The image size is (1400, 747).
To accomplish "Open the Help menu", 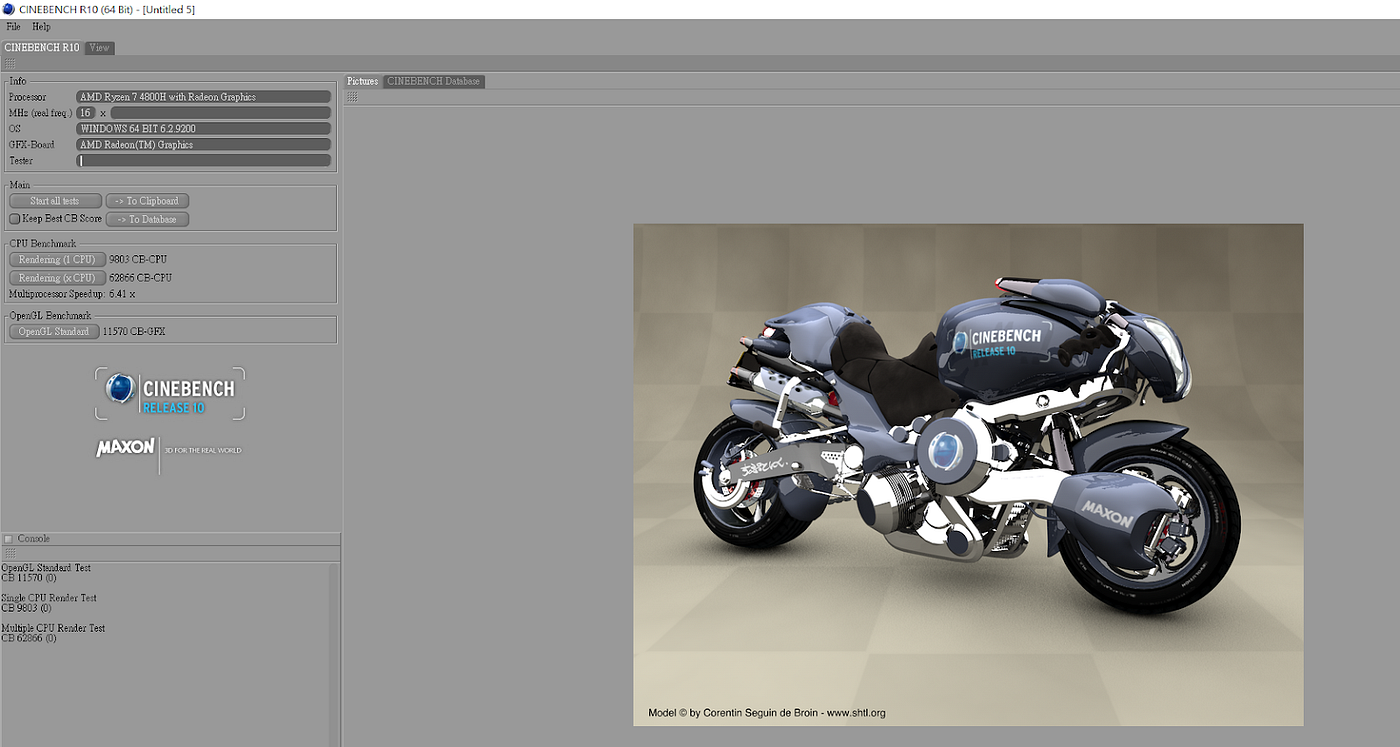I will pyautogui.click(x=41, y=27).
